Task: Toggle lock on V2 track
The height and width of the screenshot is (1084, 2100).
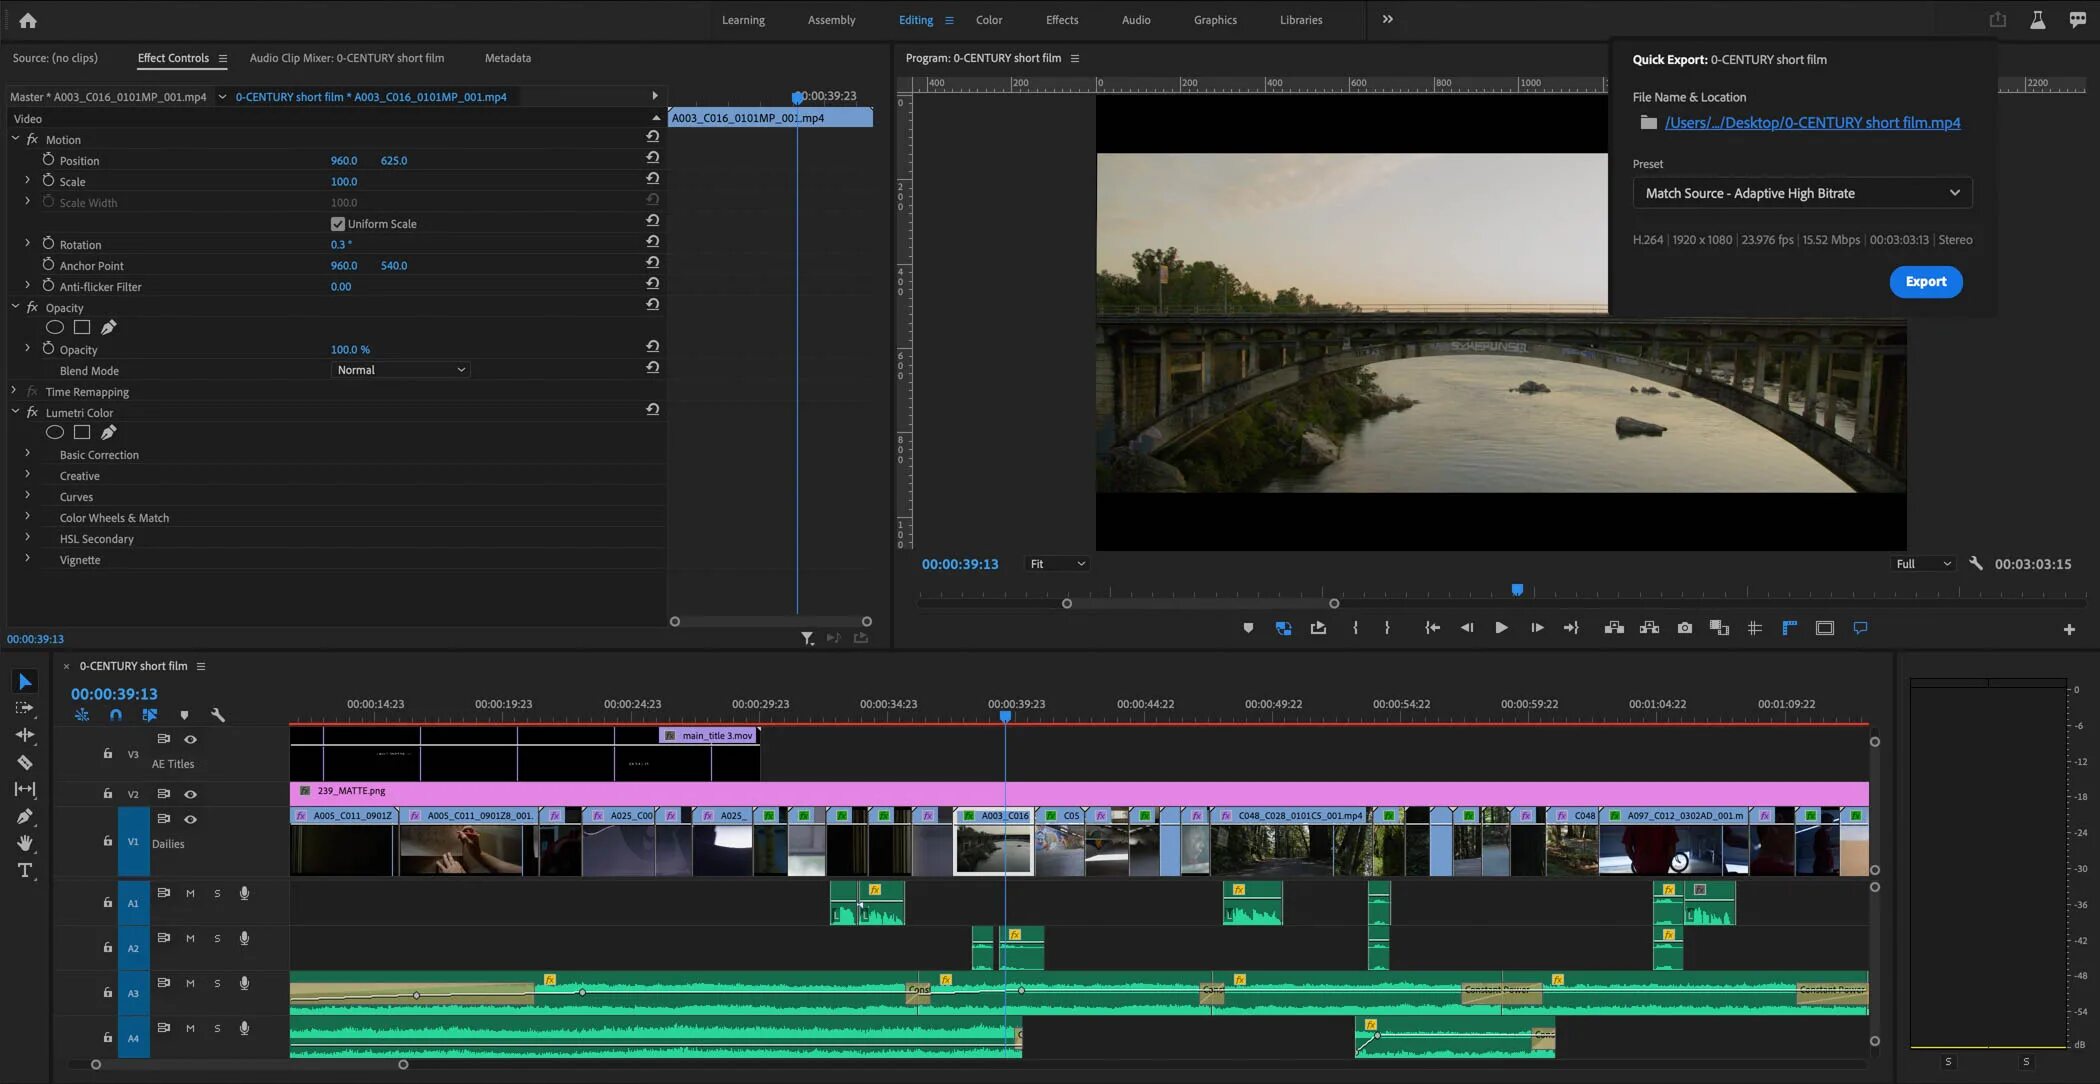Action: (108, 794)
